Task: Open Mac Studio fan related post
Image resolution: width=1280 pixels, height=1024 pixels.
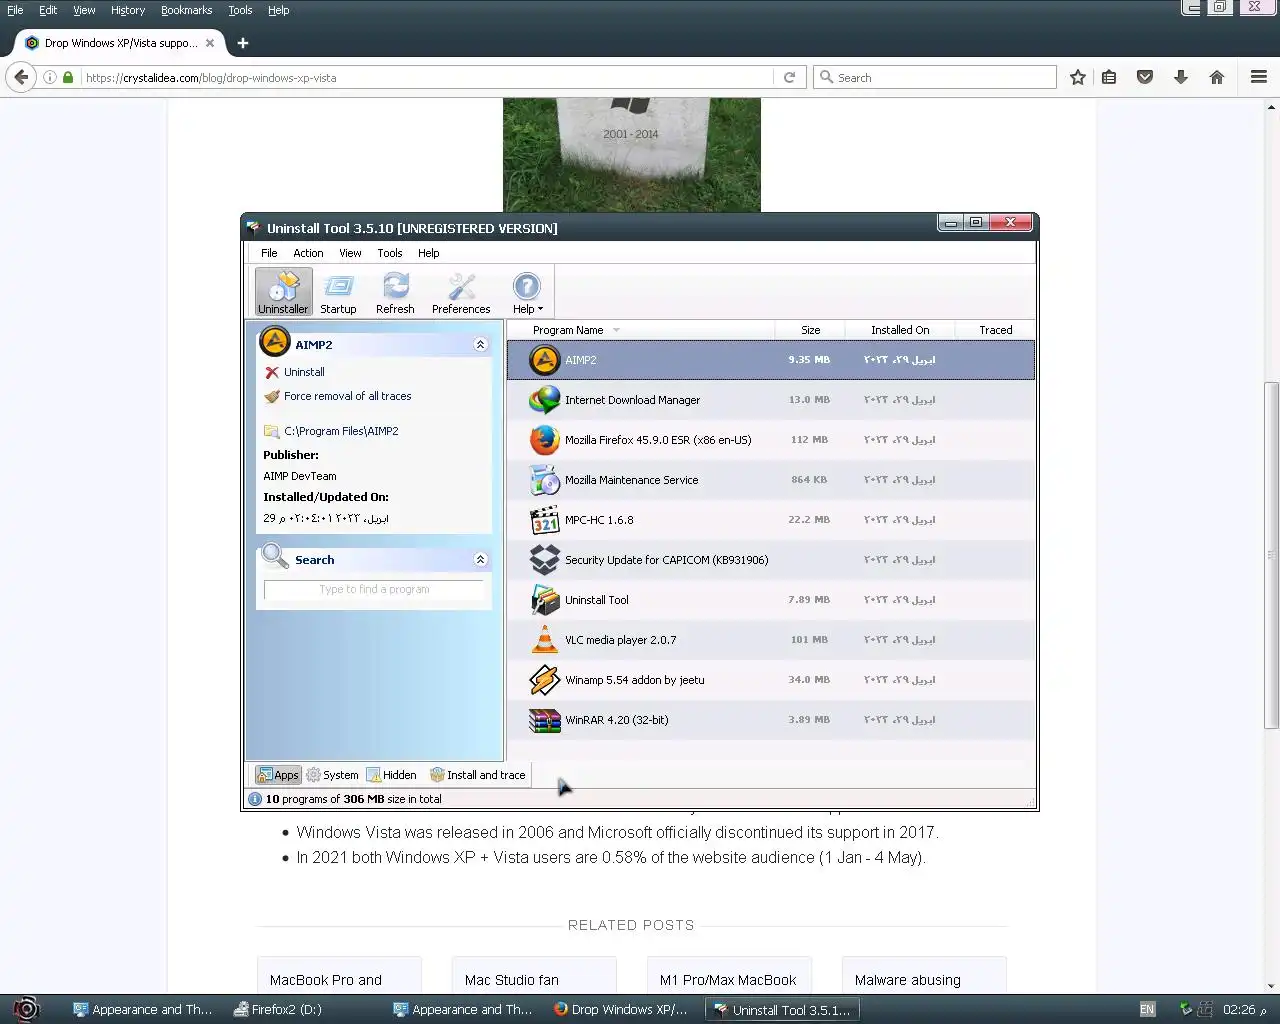Action: point(534,975)
